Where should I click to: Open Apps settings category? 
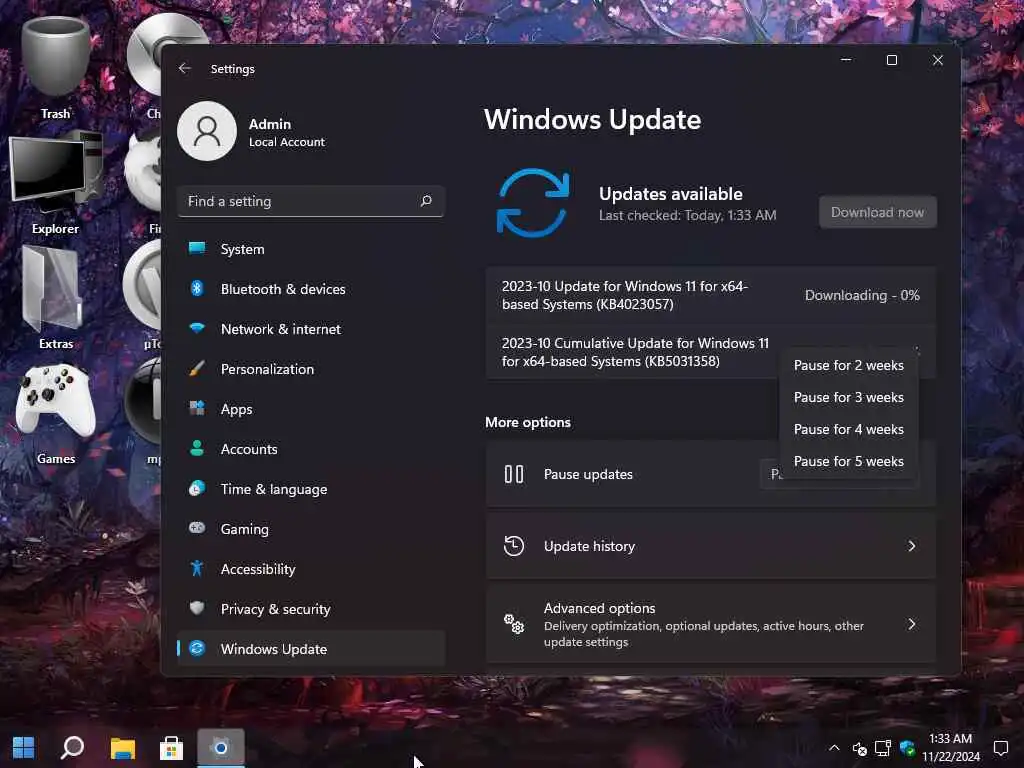pyautogui.click(x=311, y=409)
